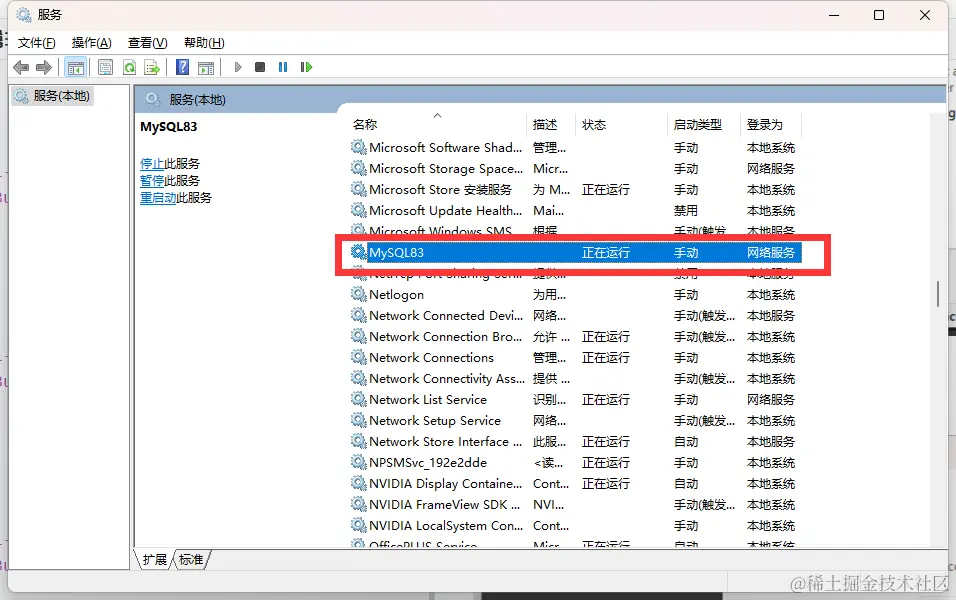The width and height of the screenshot is (956, 600).
Task: Select Microsoft Update Health service row
Action: tap(576, 210)
